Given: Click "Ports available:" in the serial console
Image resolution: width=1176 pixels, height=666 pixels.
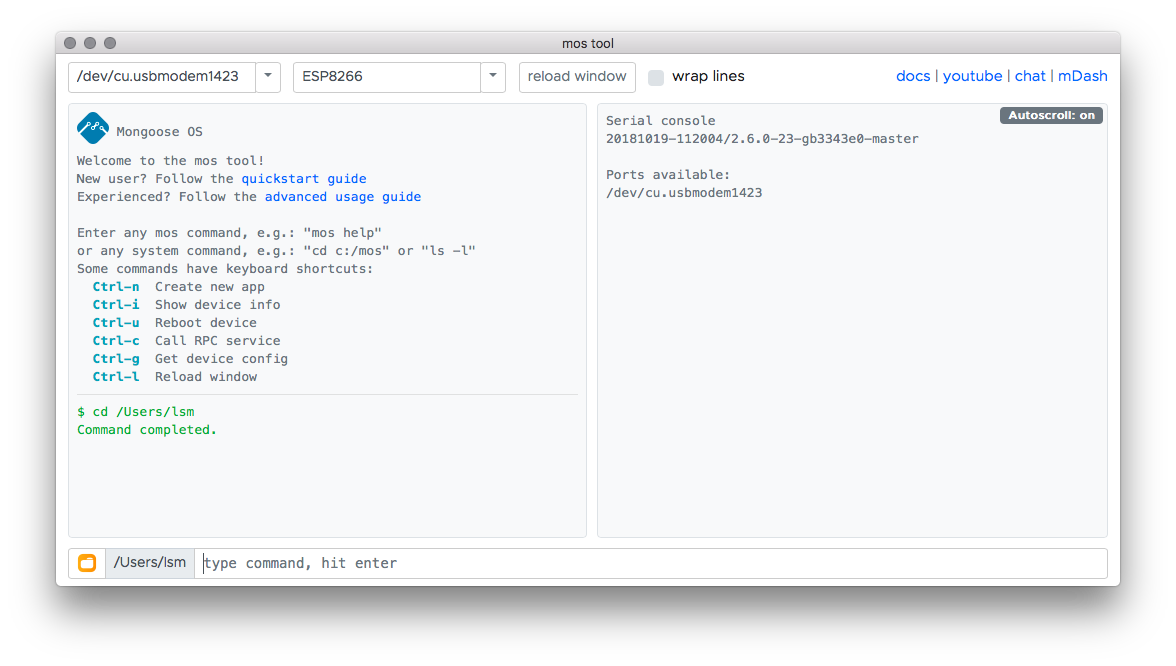Looking at the screenshot, I should 668,175.
